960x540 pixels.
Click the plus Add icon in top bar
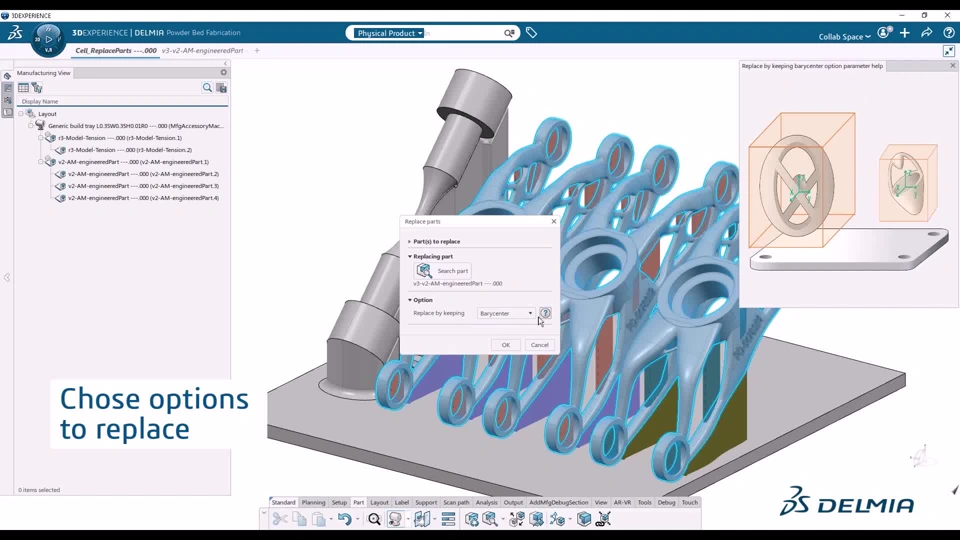coord(905,32)
